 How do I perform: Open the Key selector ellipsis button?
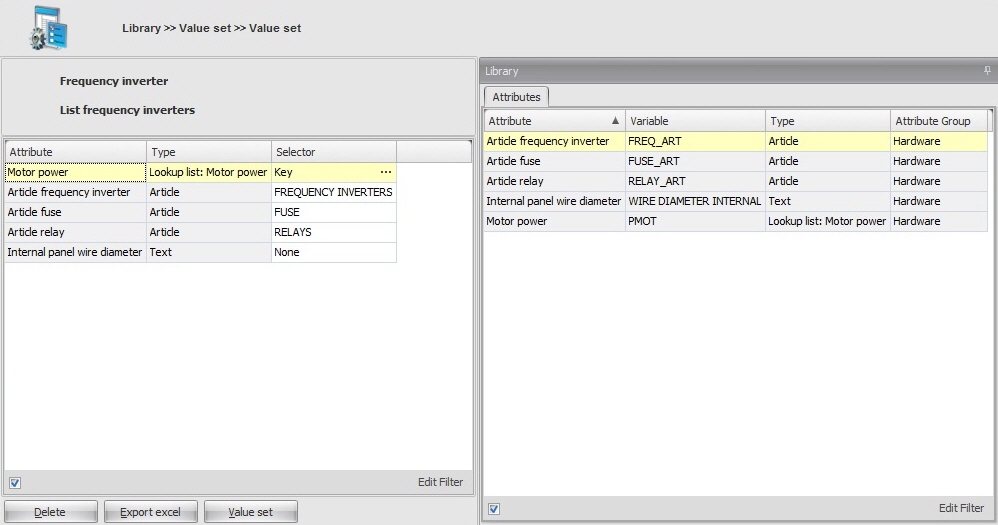pos(386,172)
